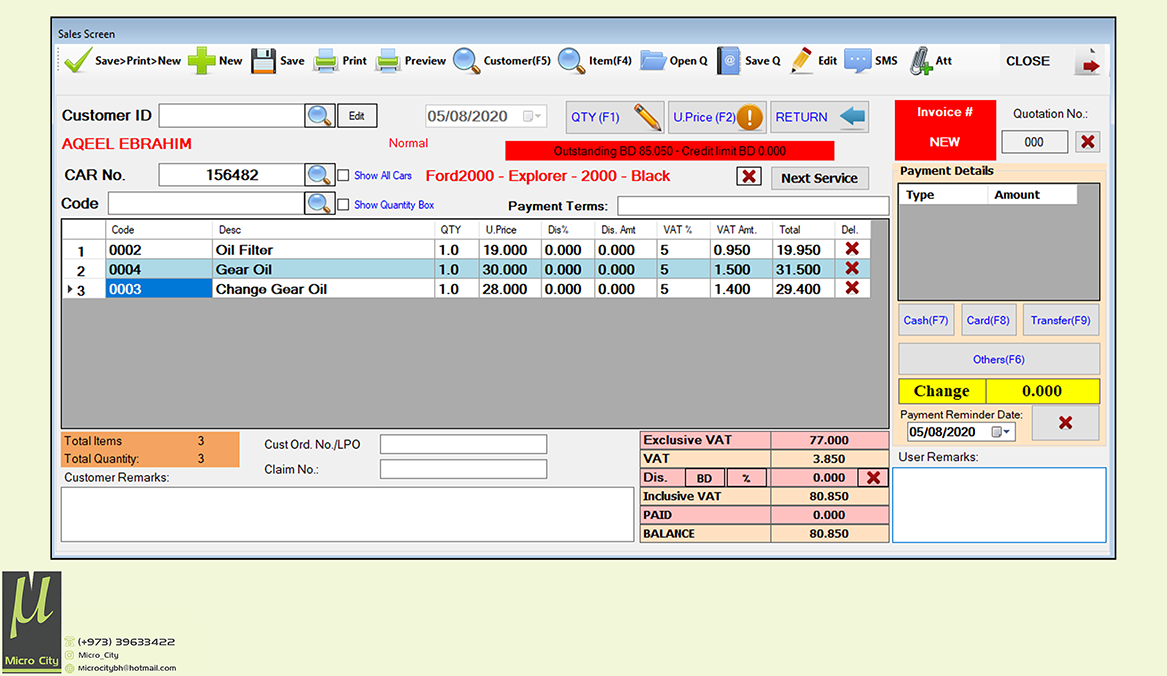Clear the discount with red X
The width and height of the screenshot is (1167, 676).
[873, 478]
